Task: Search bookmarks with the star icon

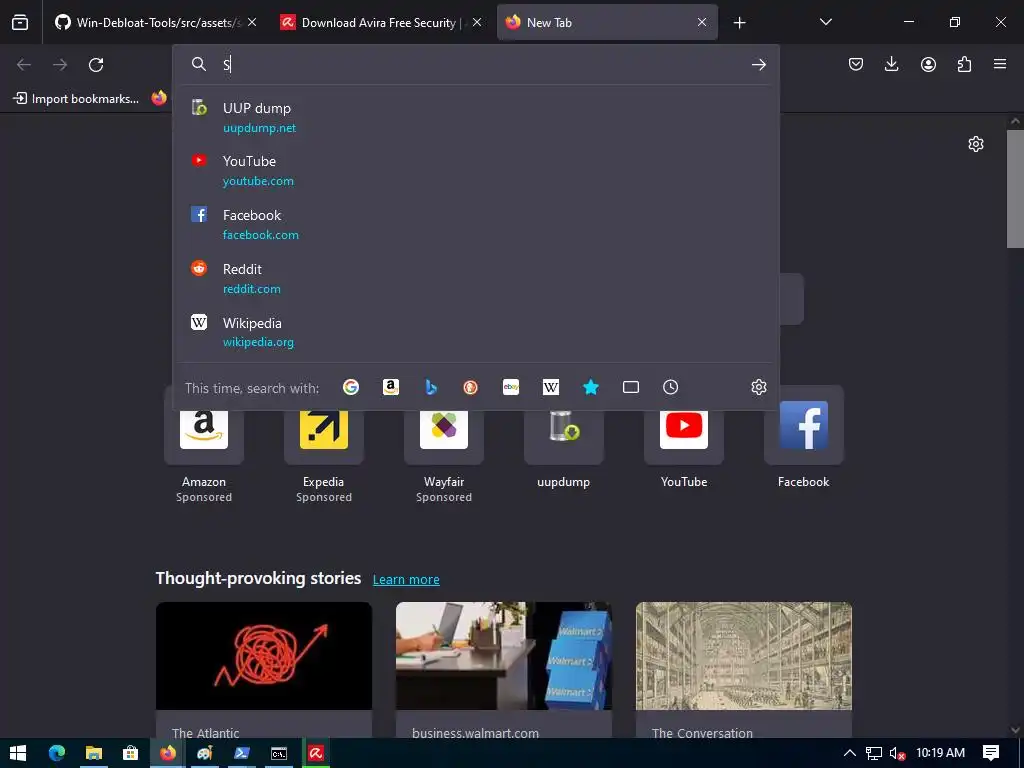Action: 590,387
